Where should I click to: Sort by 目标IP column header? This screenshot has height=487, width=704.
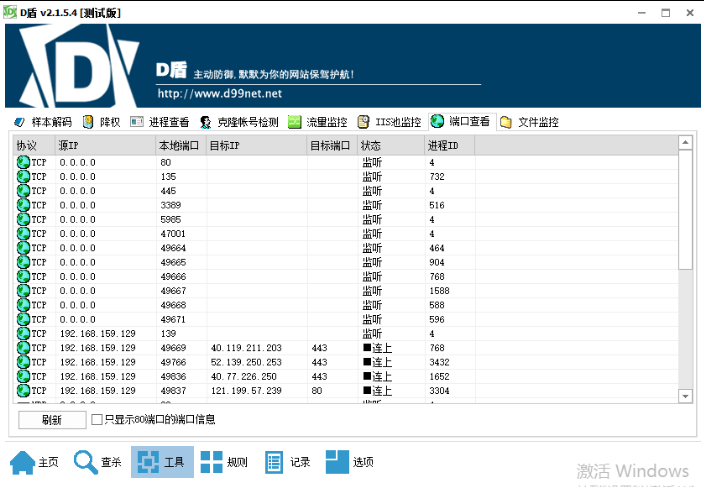(x=257, y=145)
